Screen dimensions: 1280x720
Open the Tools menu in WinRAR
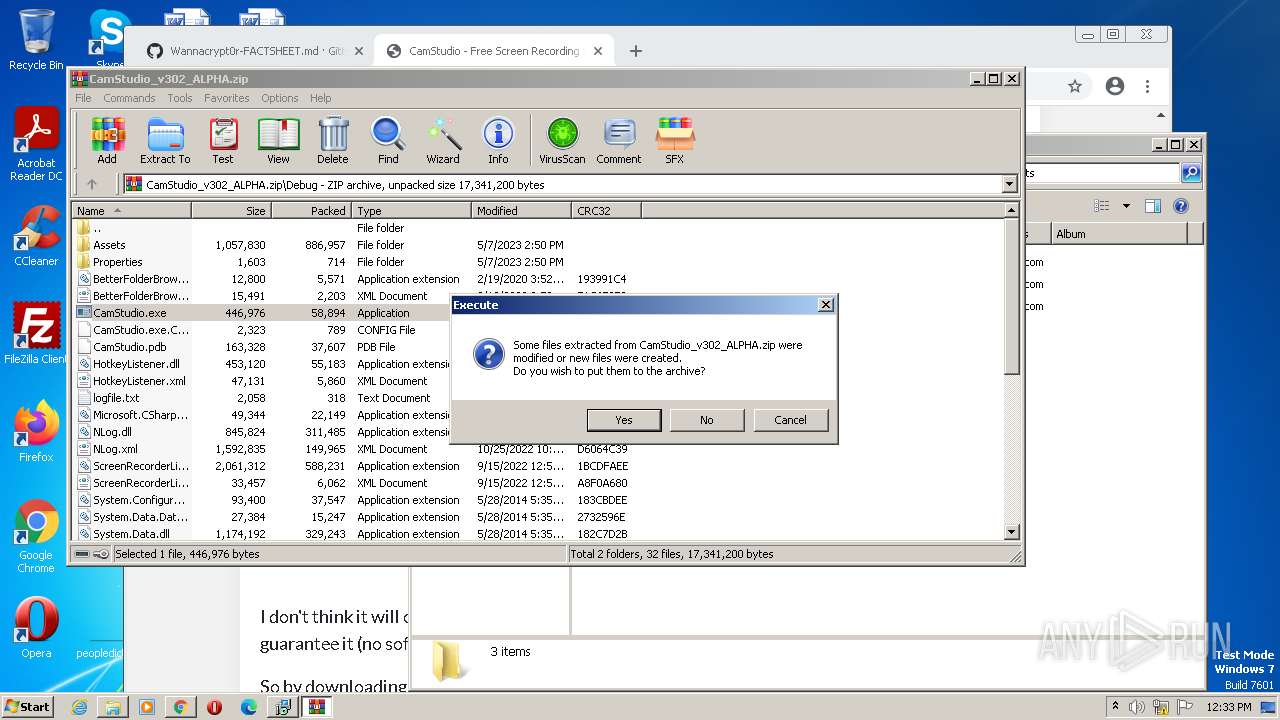[180, 98]
